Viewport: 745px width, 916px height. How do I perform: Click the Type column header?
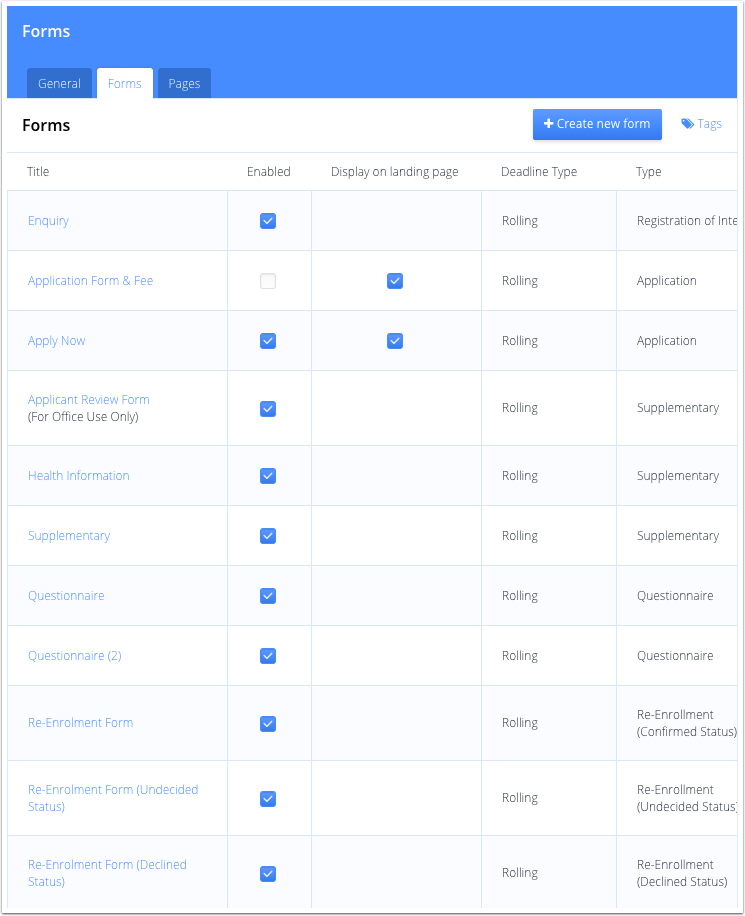click(649, 172)
